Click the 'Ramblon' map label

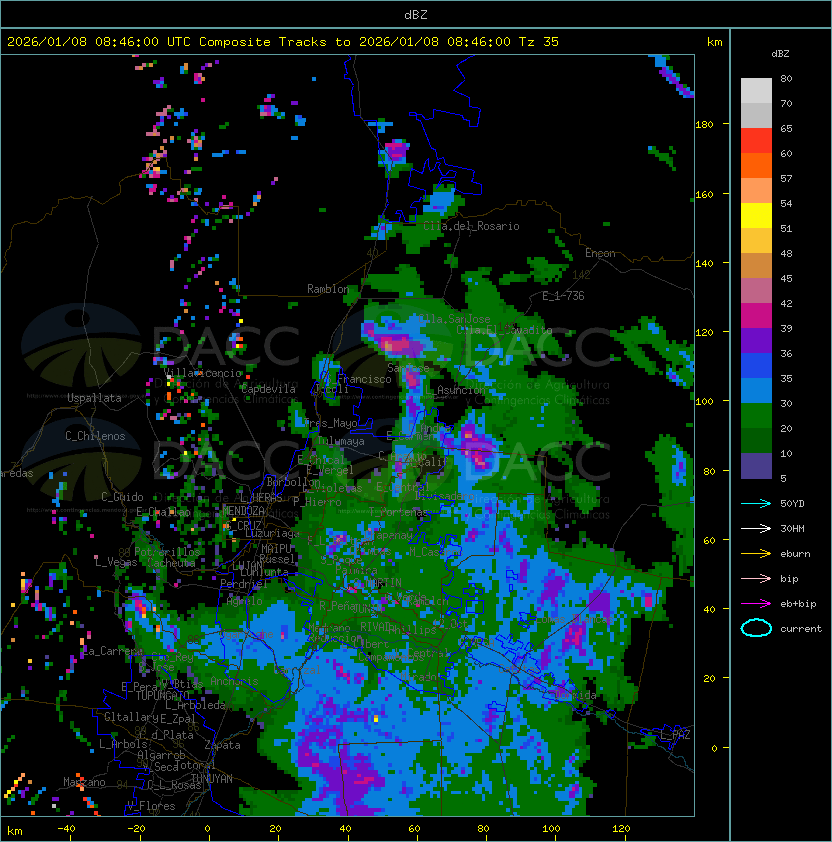coord(328,289)
